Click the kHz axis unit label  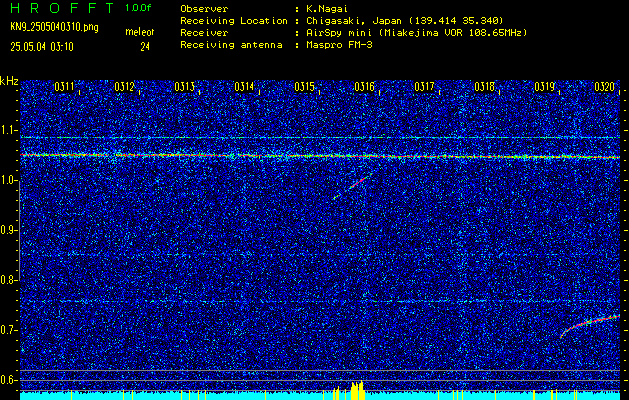pyautogui.click(x=9, y=81)
